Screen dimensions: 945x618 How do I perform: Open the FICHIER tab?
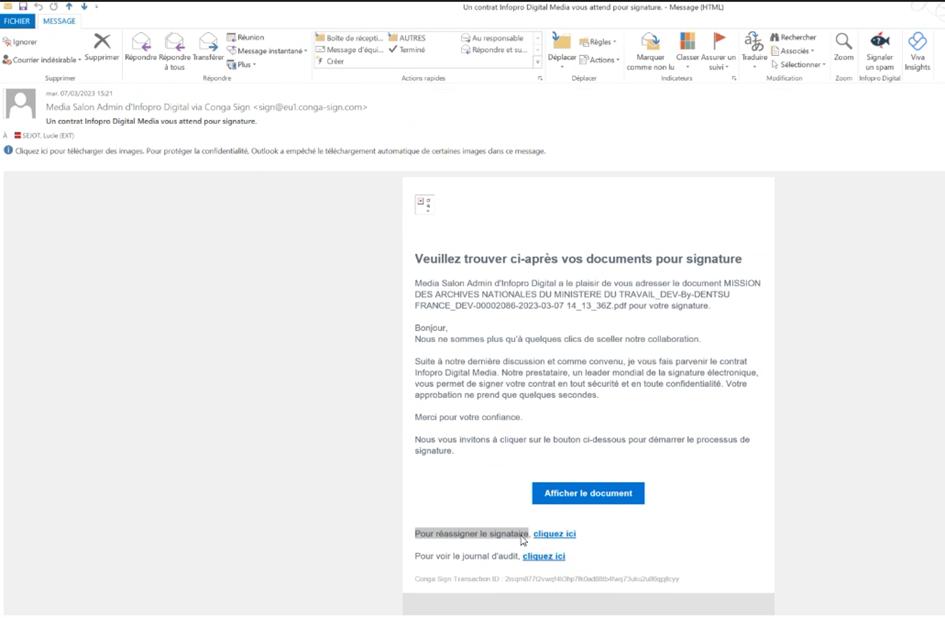(16, 20)
